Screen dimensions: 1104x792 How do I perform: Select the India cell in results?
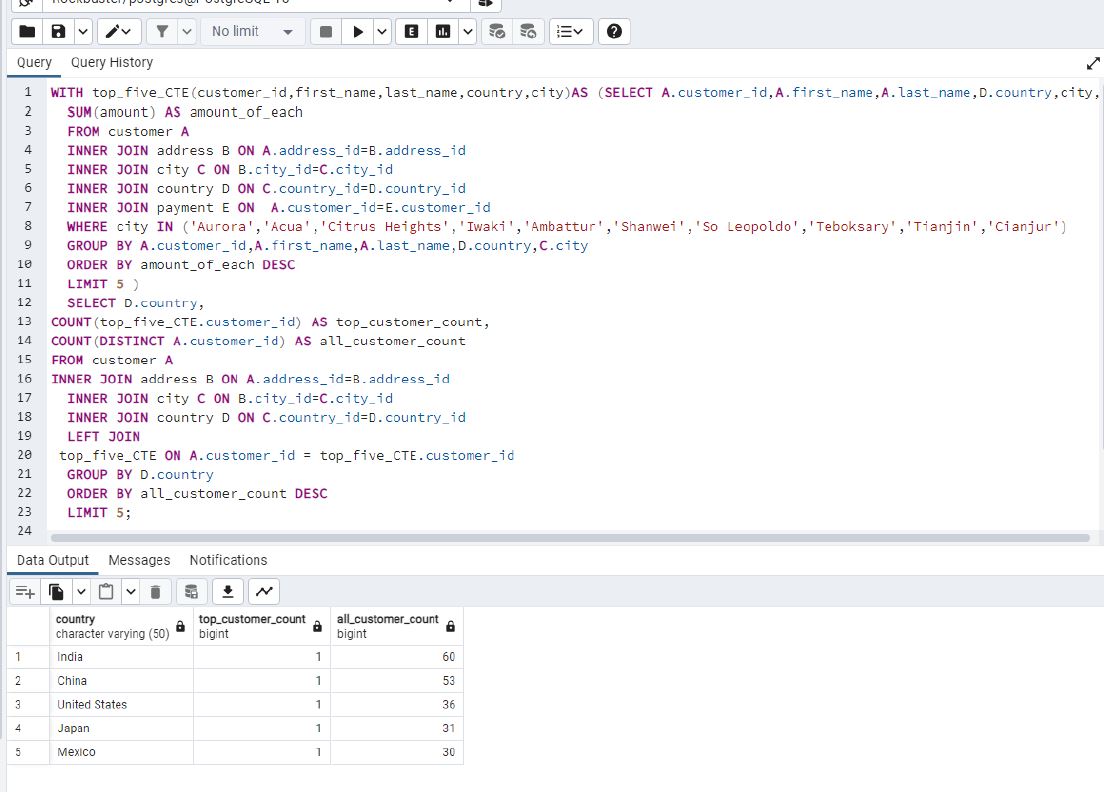(121, 657)
